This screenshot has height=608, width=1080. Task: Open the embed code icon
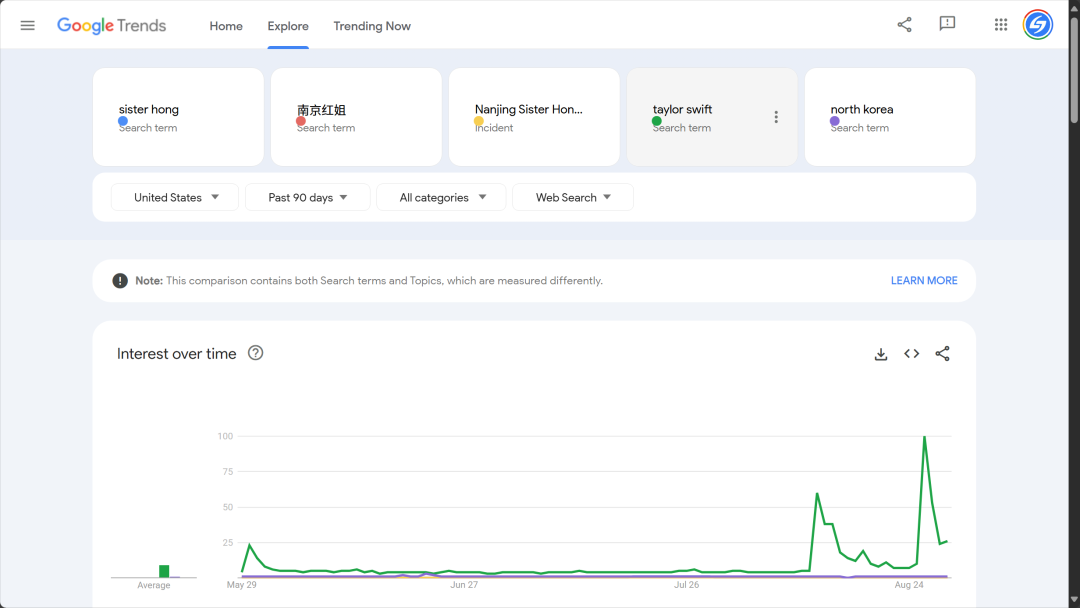(911, 354)
